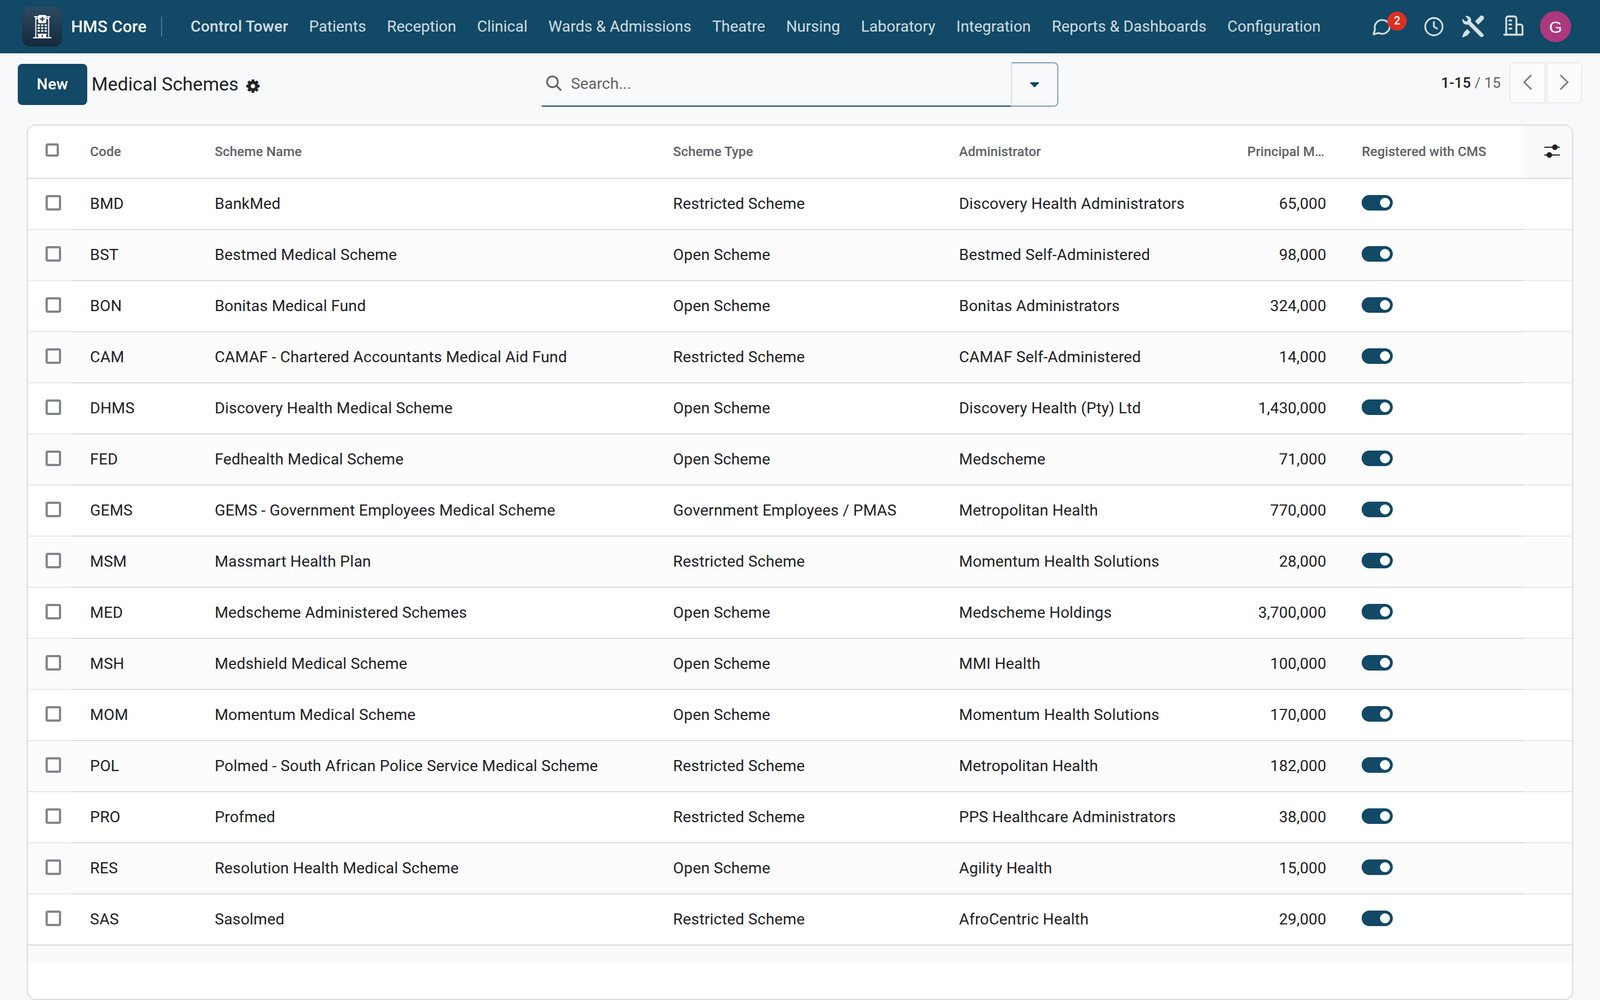The height and width of the screenshot is (1000, 1600).
Task: Click the HMS Core building logo icon
Action: [42, 27]
